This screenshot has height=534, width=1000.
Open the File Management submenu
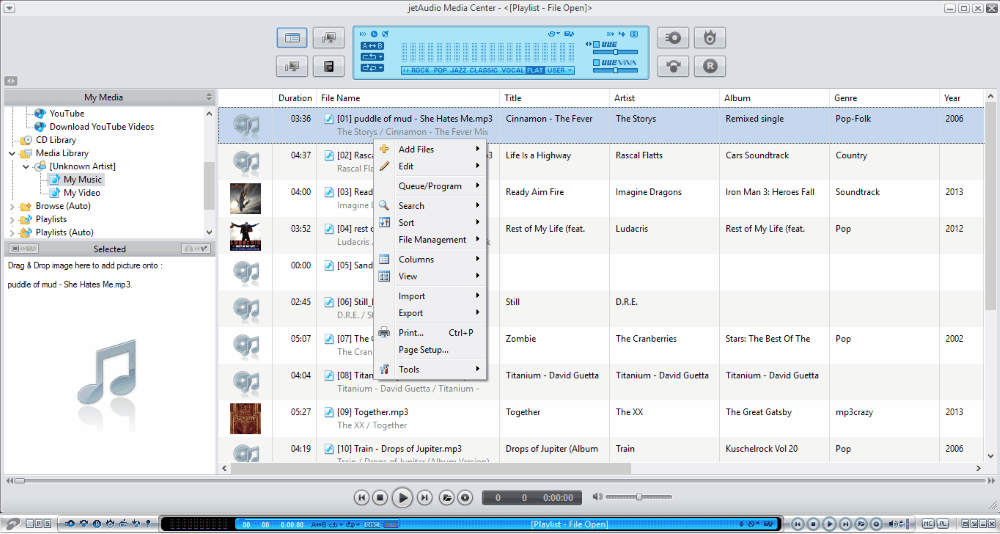pos(430,240)
